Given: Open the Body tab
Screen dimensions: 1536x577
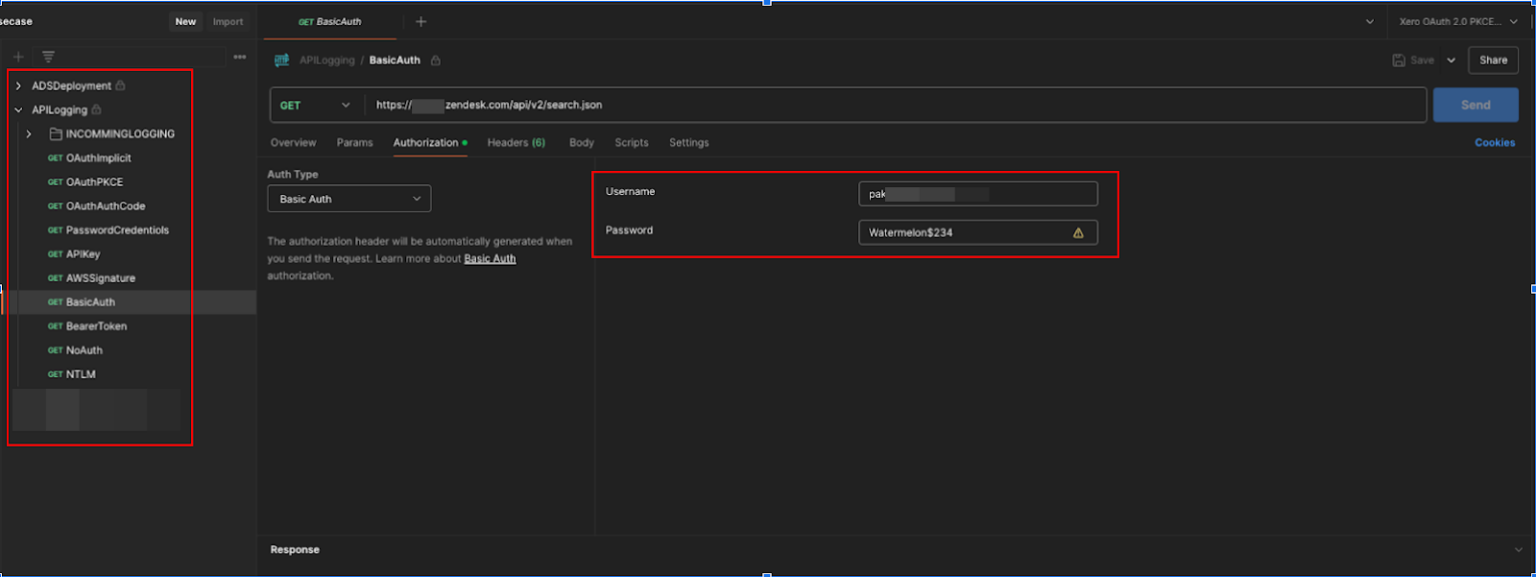Looking at the screenshot, I should tap(582, 143).
